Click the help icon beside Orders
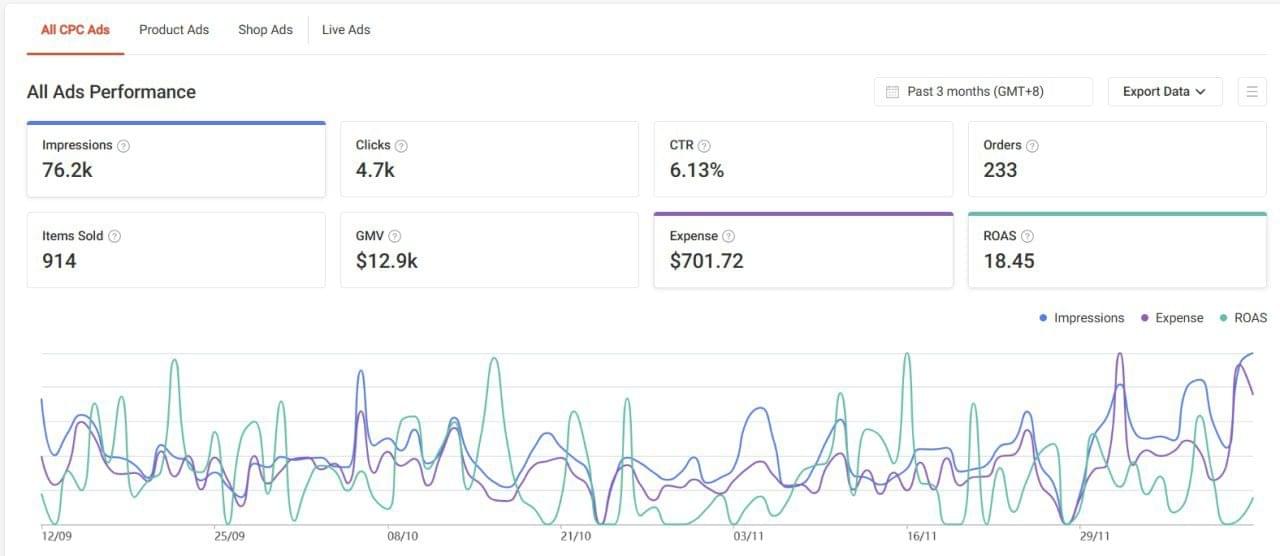This screenshot has height=556, width=1280. pos(1032,146)
